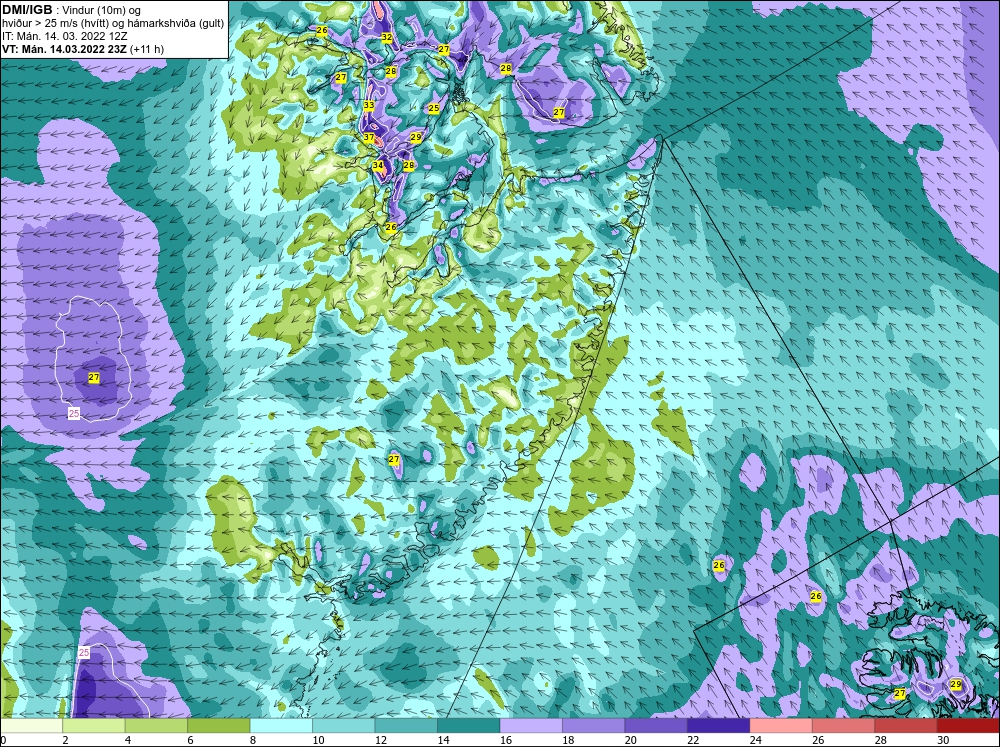Click the yellow gust label 32
Viewport: 1000px width, 747px height.
click(x=386, y=38)
